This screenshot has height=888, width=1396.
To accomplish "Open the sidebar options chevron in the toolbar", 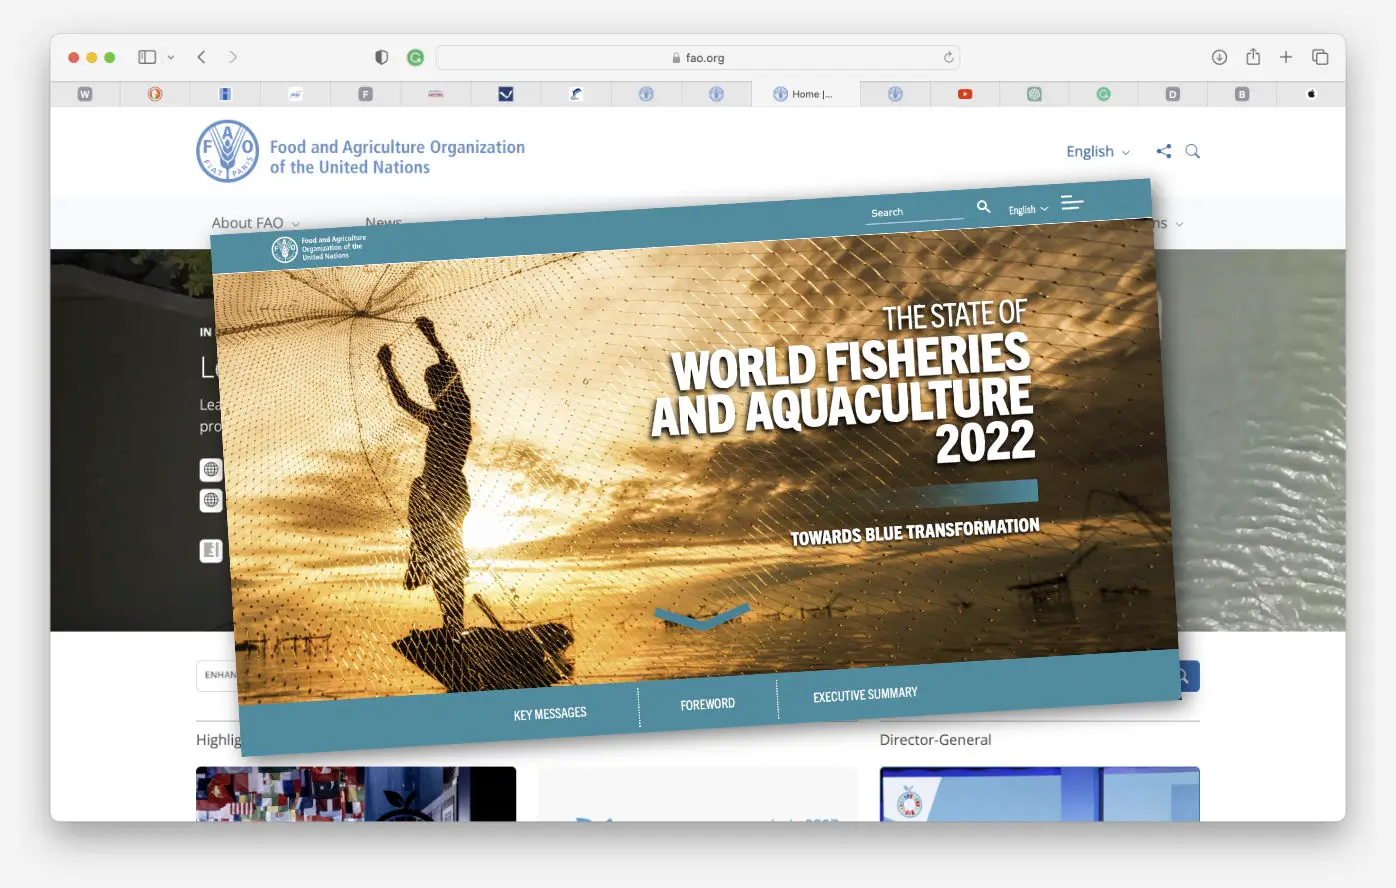I will pyautogui.click(x=171, y=57).
